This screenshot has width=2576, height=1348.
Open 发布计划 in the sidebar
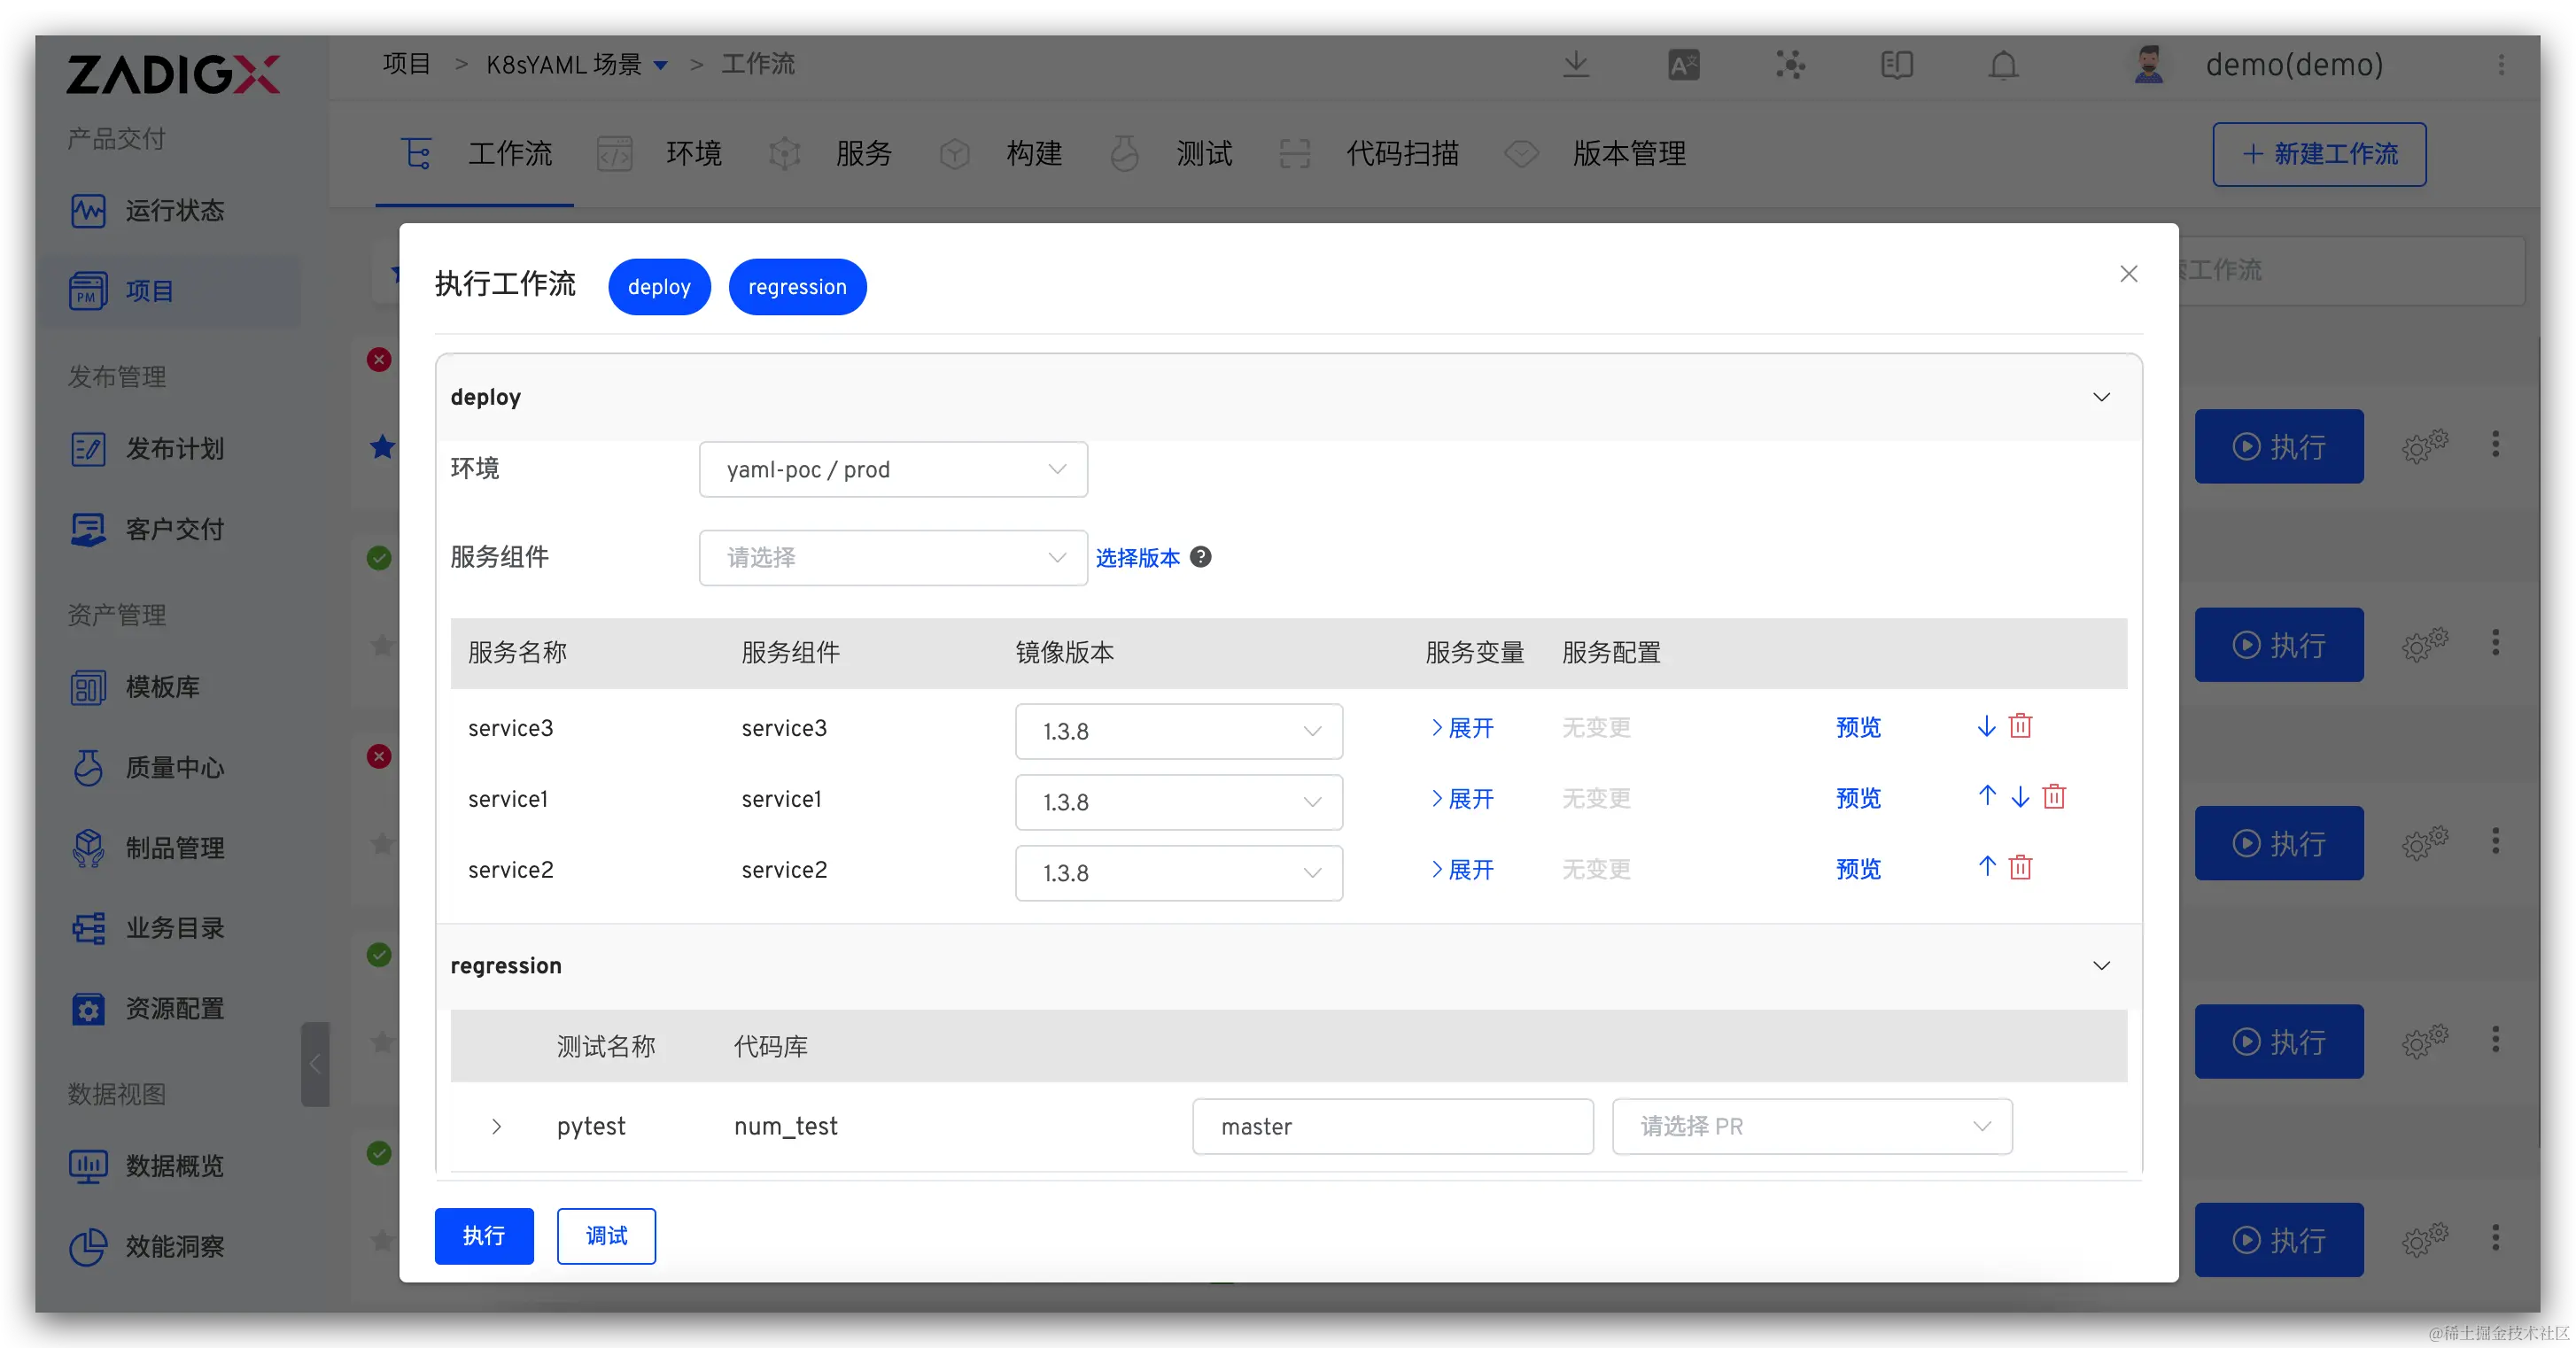point(174,449)
